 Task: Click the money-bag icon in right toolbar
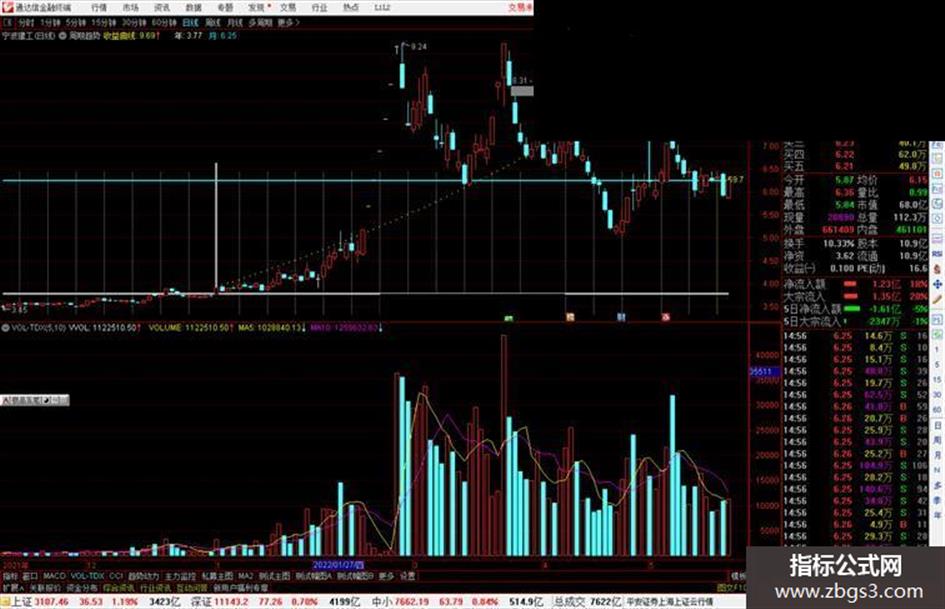pos(937,270)
